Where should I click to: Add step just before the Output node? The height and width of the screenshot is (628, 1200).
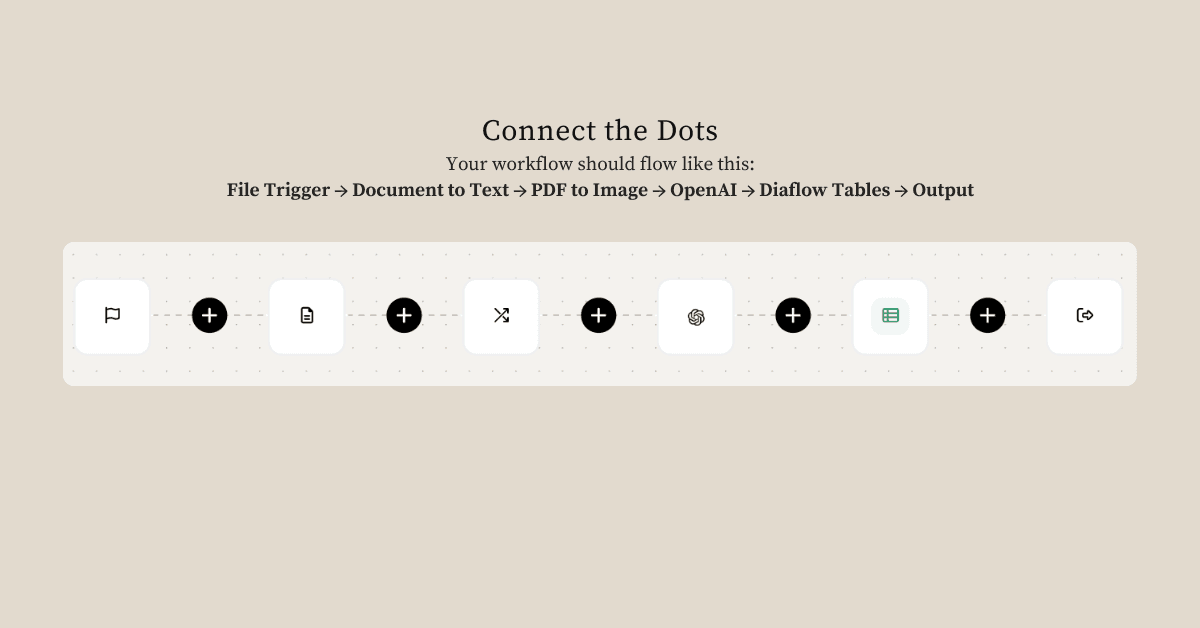(x=987, y=316)
